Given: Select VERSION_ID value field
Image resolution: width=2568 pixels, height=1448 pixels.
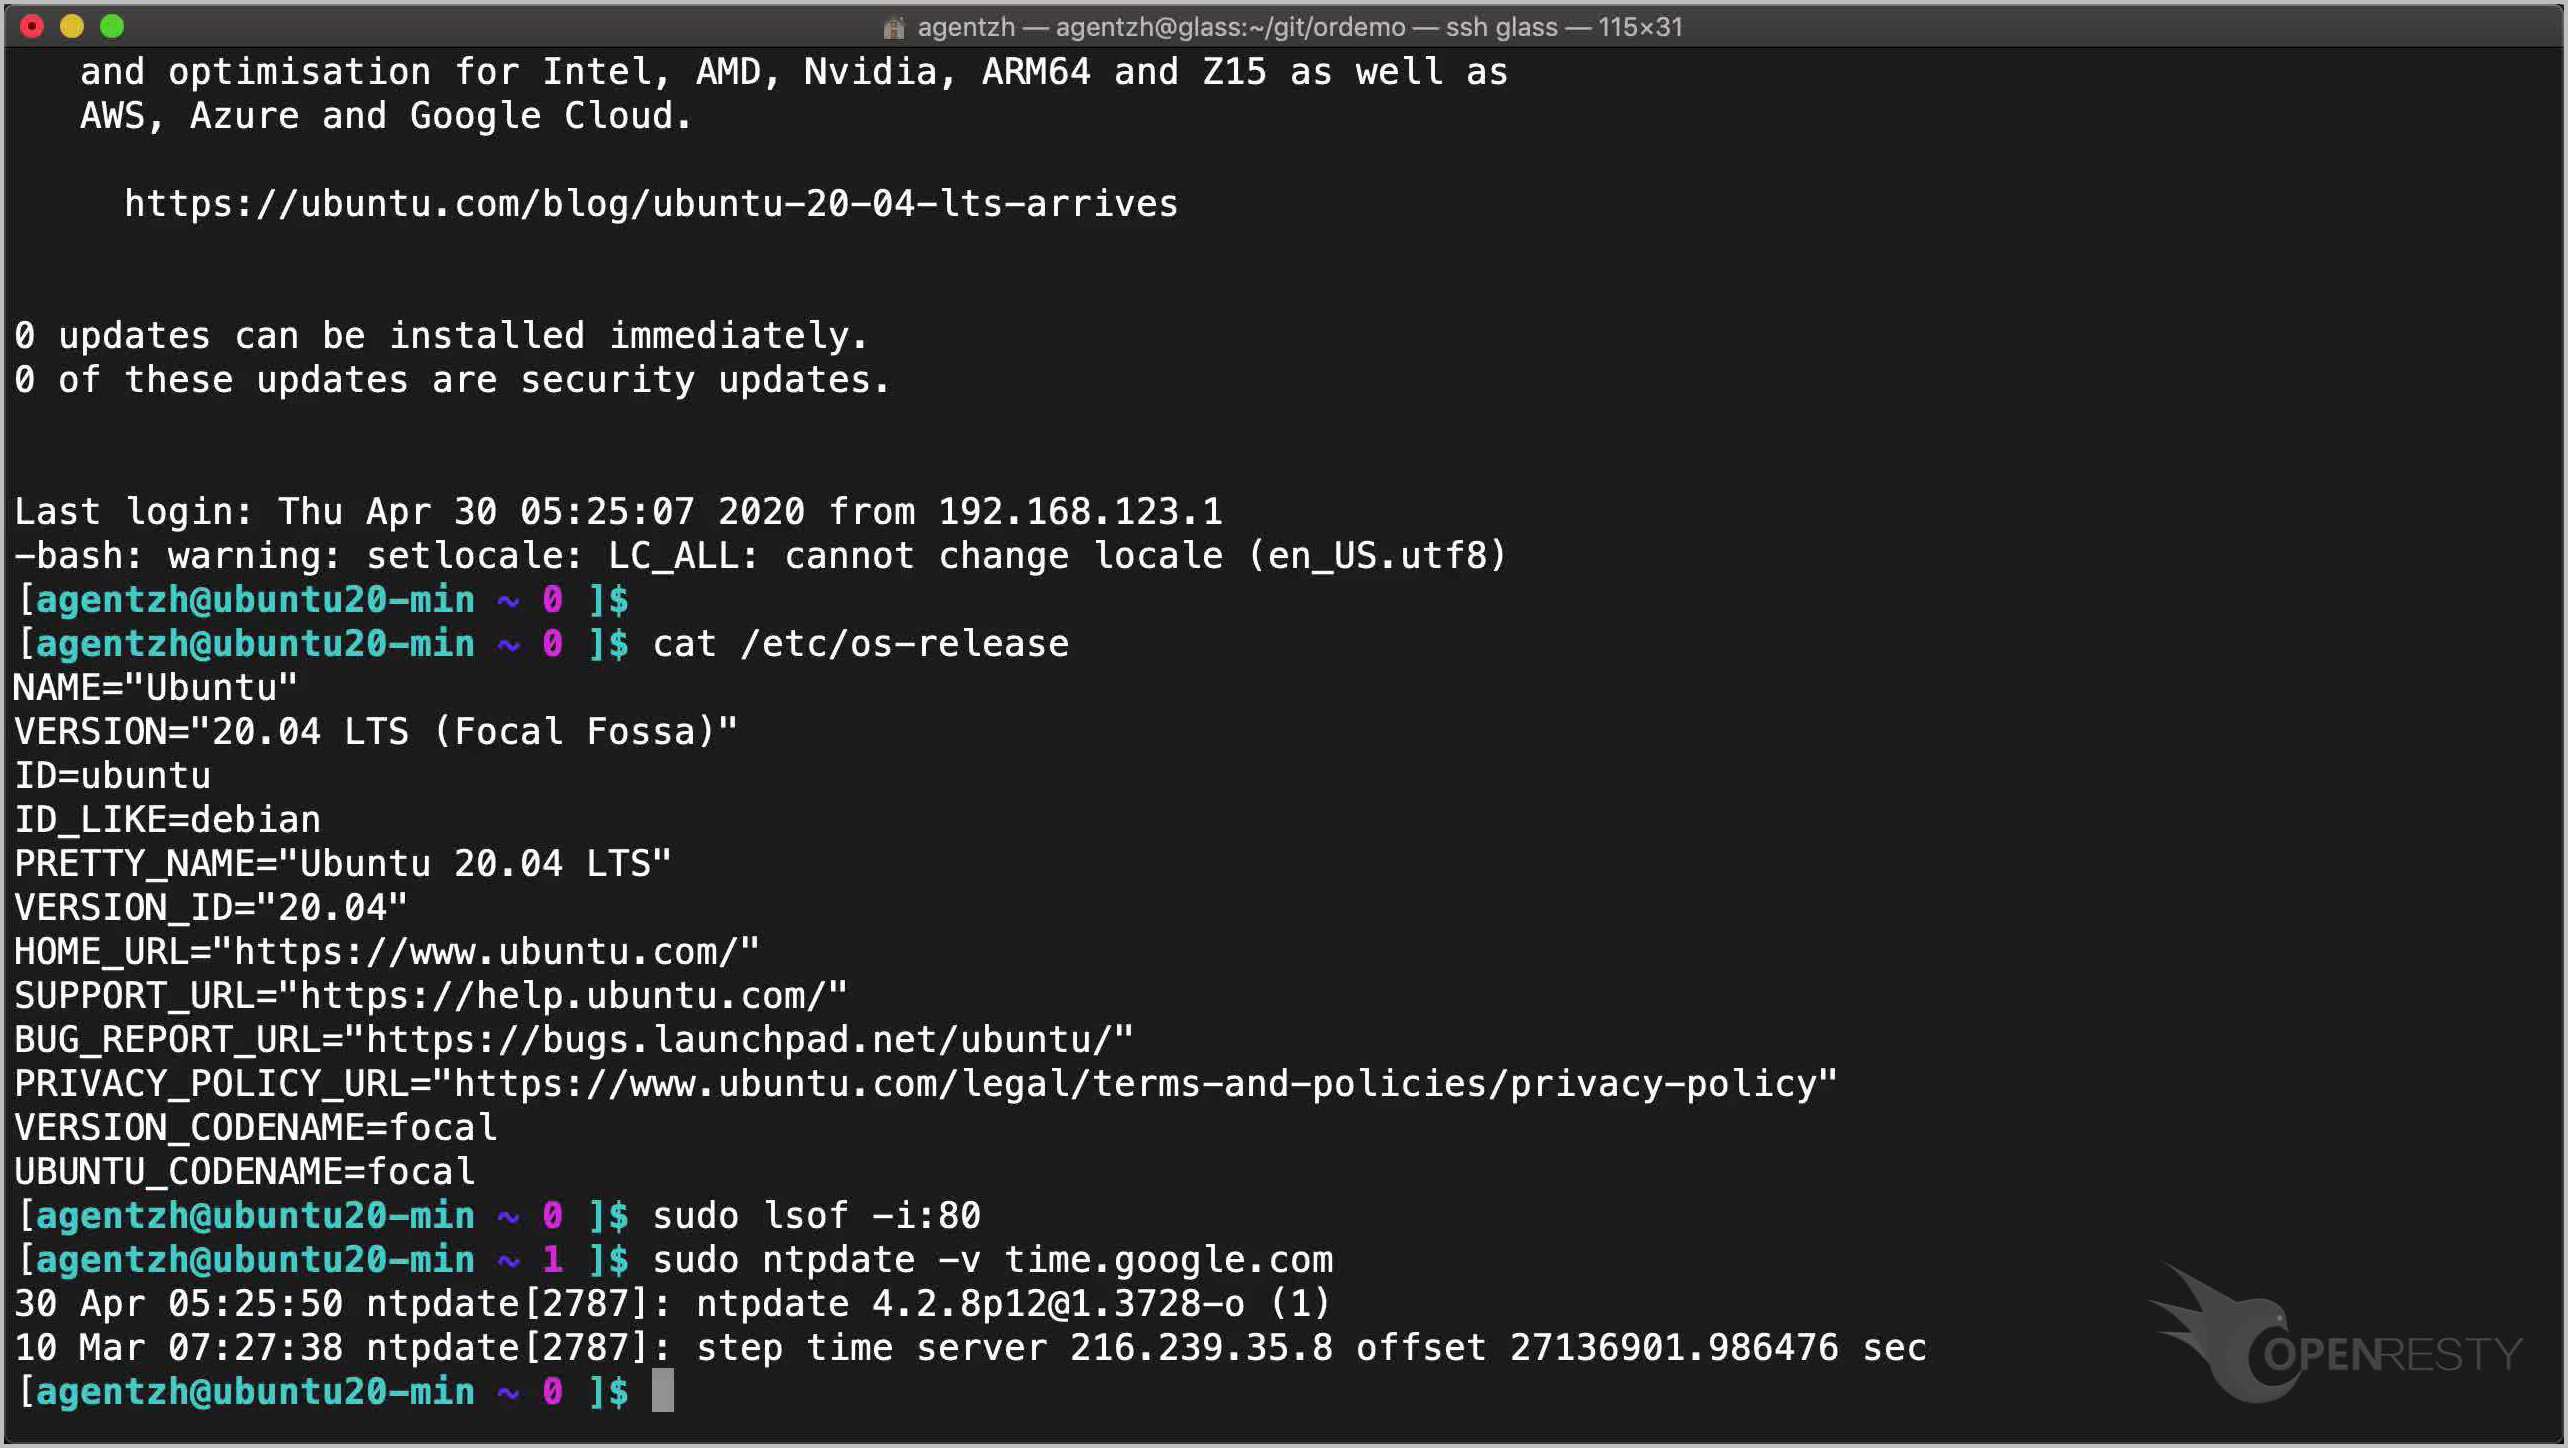Looking at the screenshot, I should pyautogui.click(x=328, y=907).
